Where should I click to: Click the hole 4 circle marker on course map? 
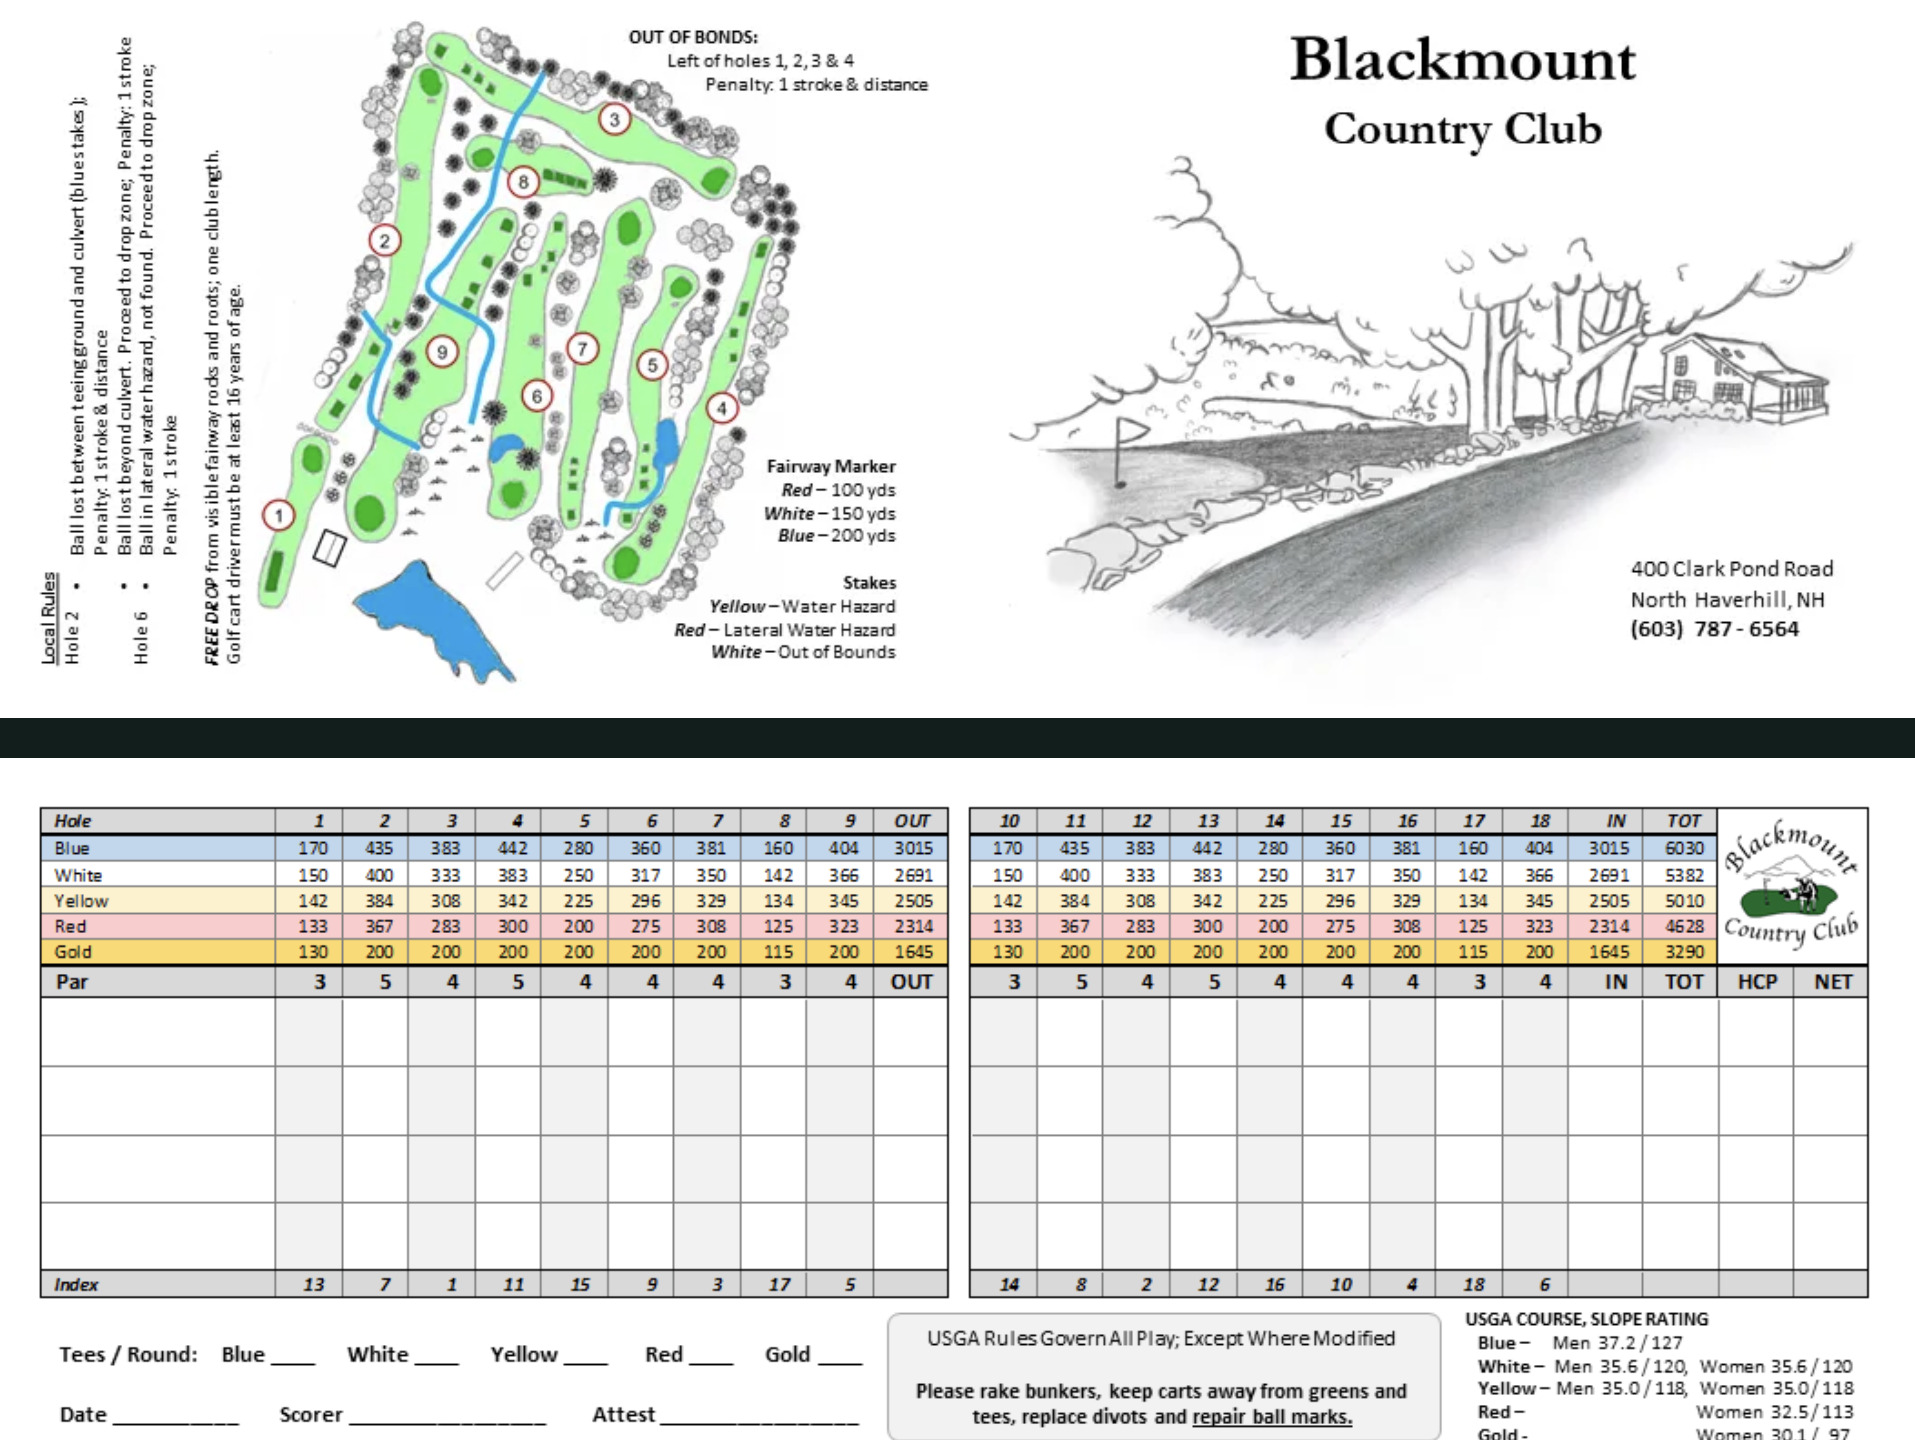pyautogui.click(x=722, y=408)
